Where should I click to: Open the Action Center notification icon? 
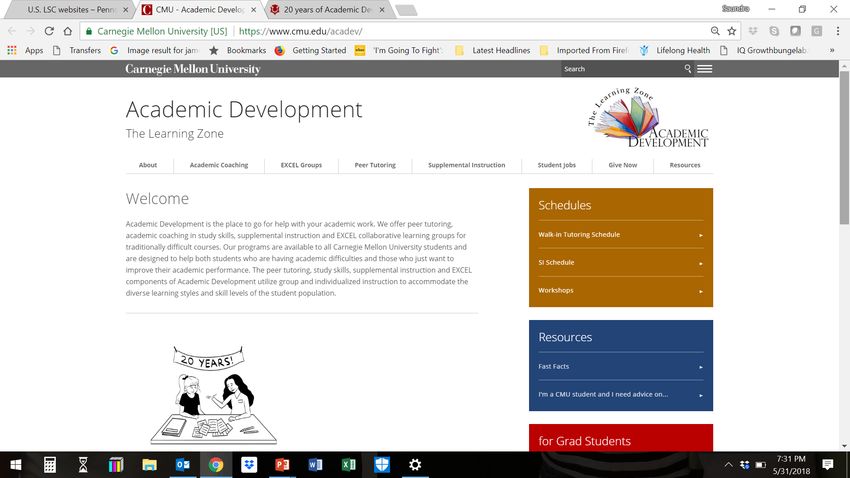827,464
